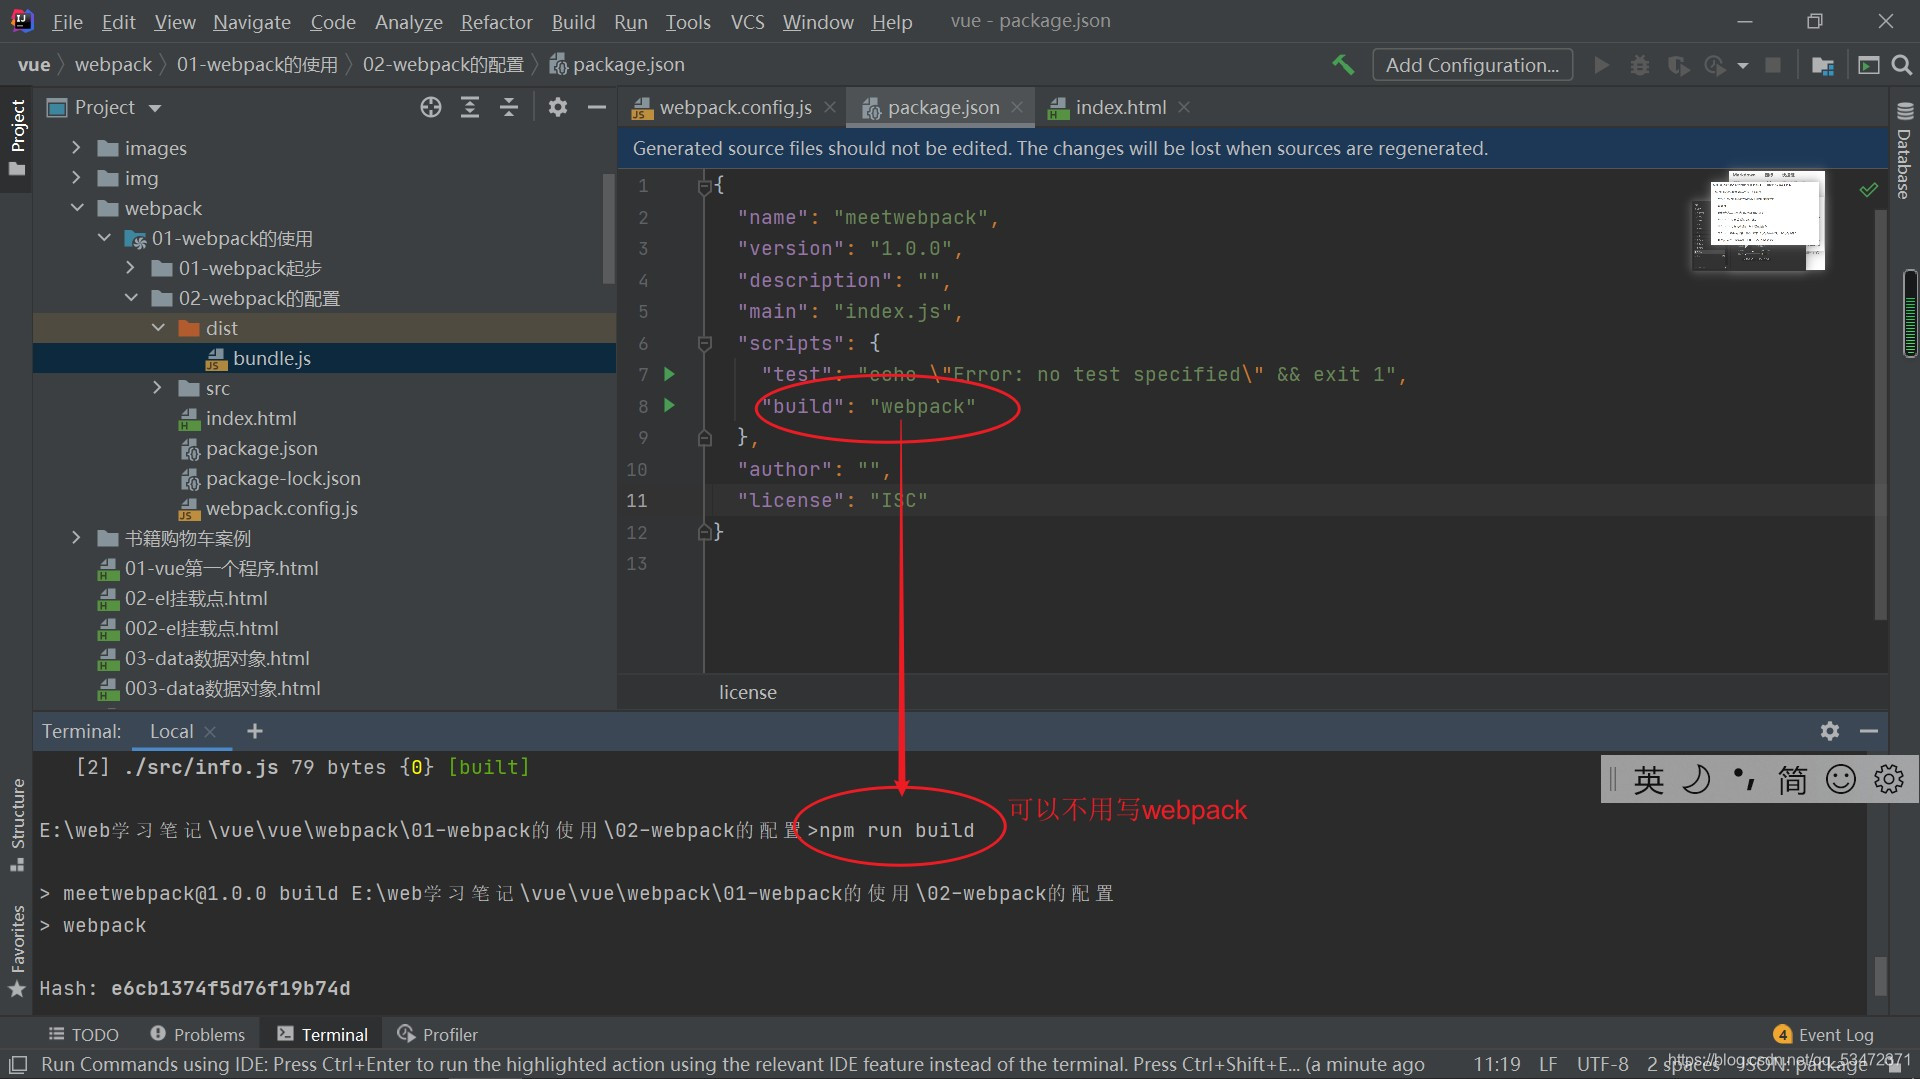Click the Select Opened File target icon

tap(431, 107)
